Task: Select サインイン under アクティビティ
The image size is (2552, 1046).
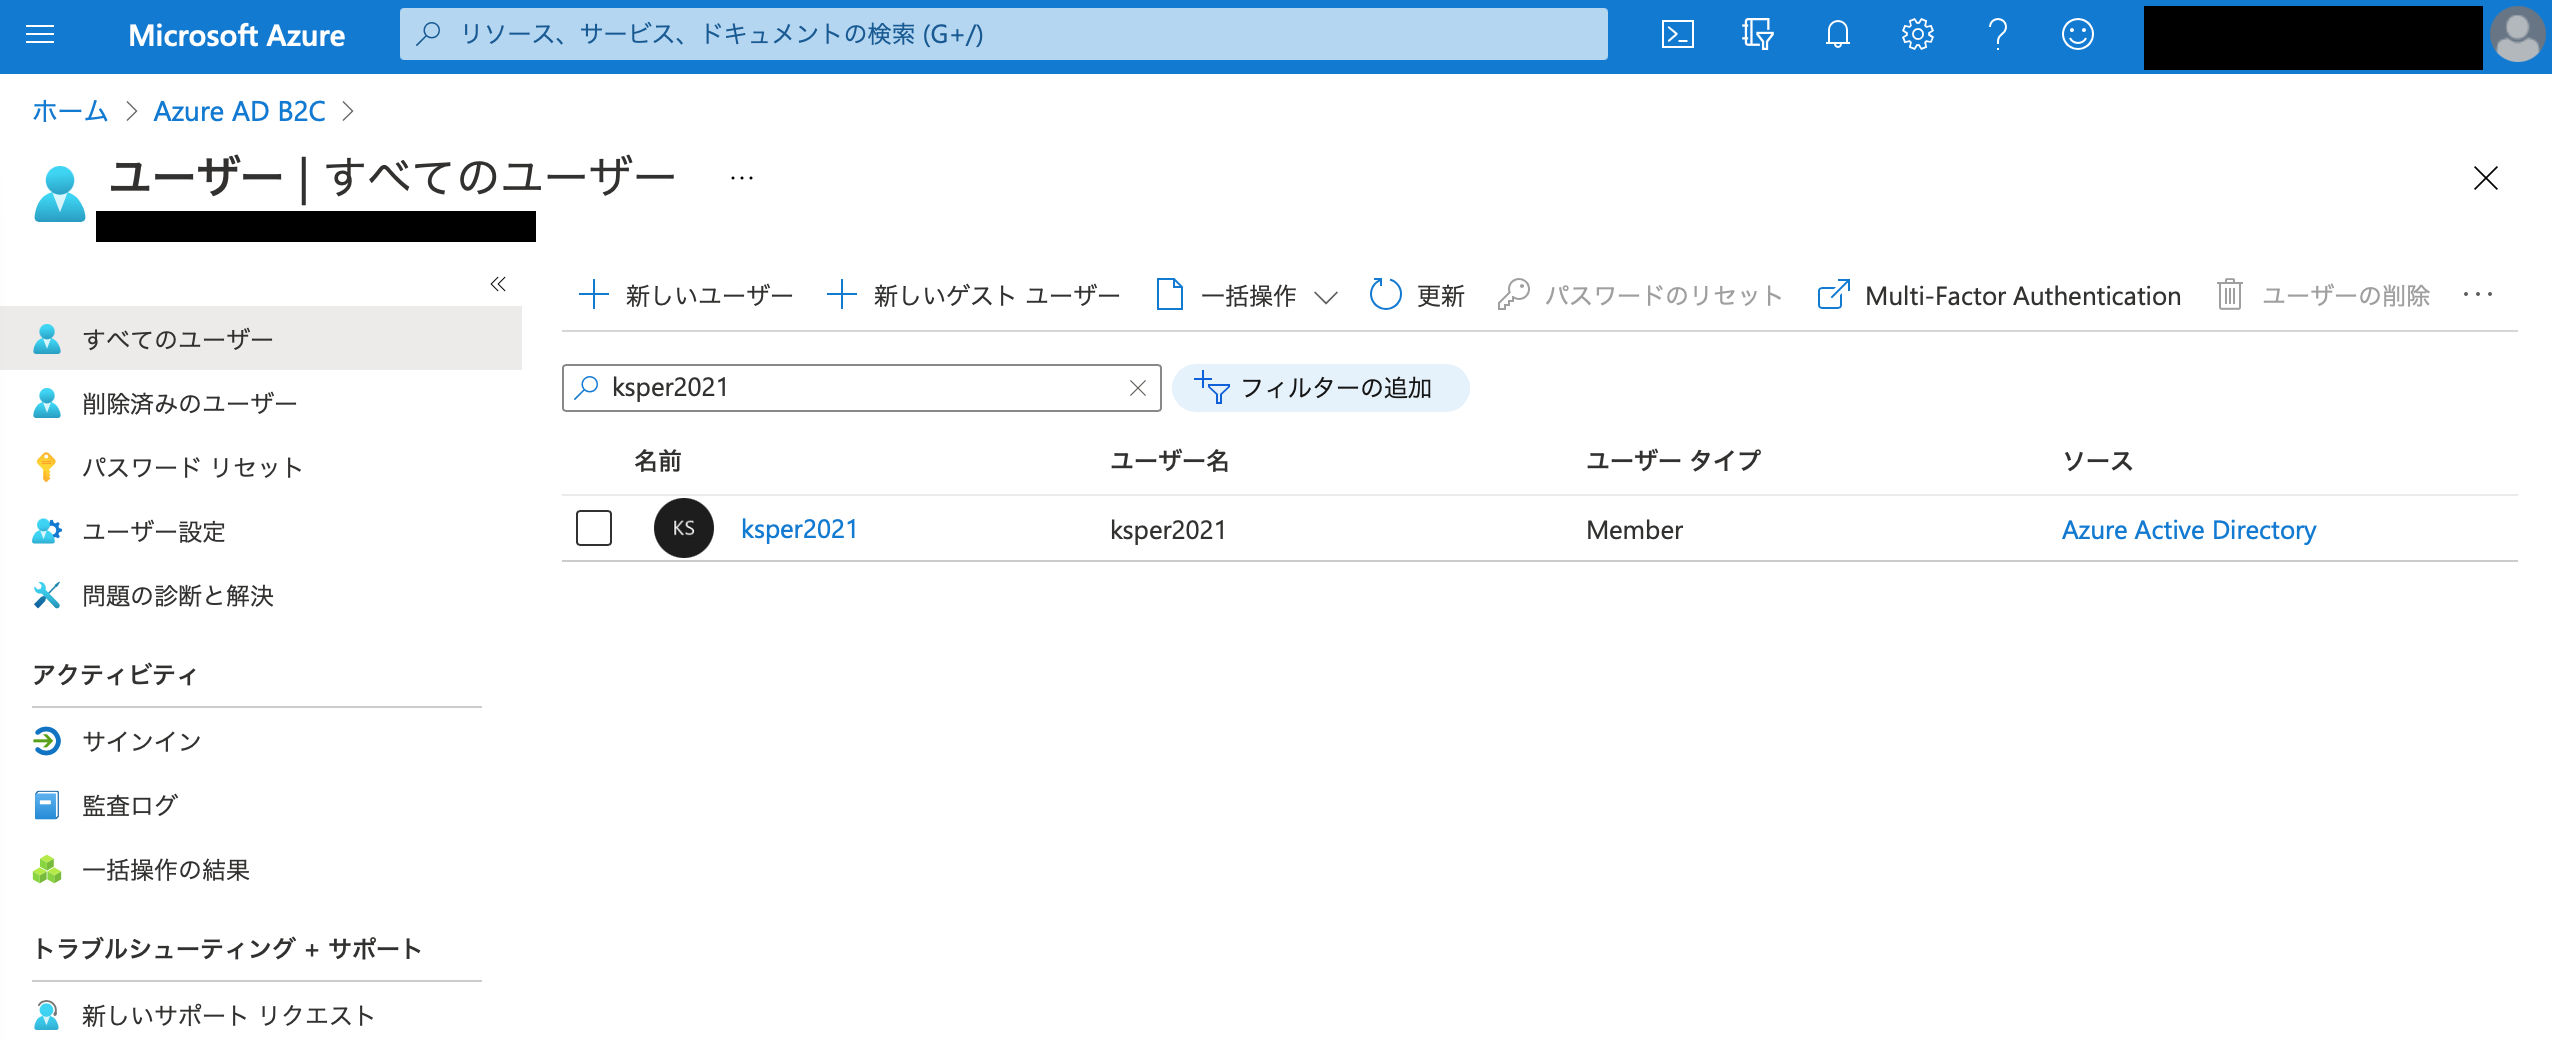Action: 141,741
